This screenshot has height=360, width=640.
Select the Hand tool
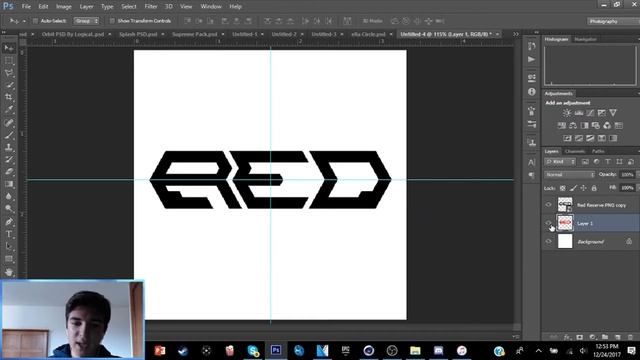[9, 271]
